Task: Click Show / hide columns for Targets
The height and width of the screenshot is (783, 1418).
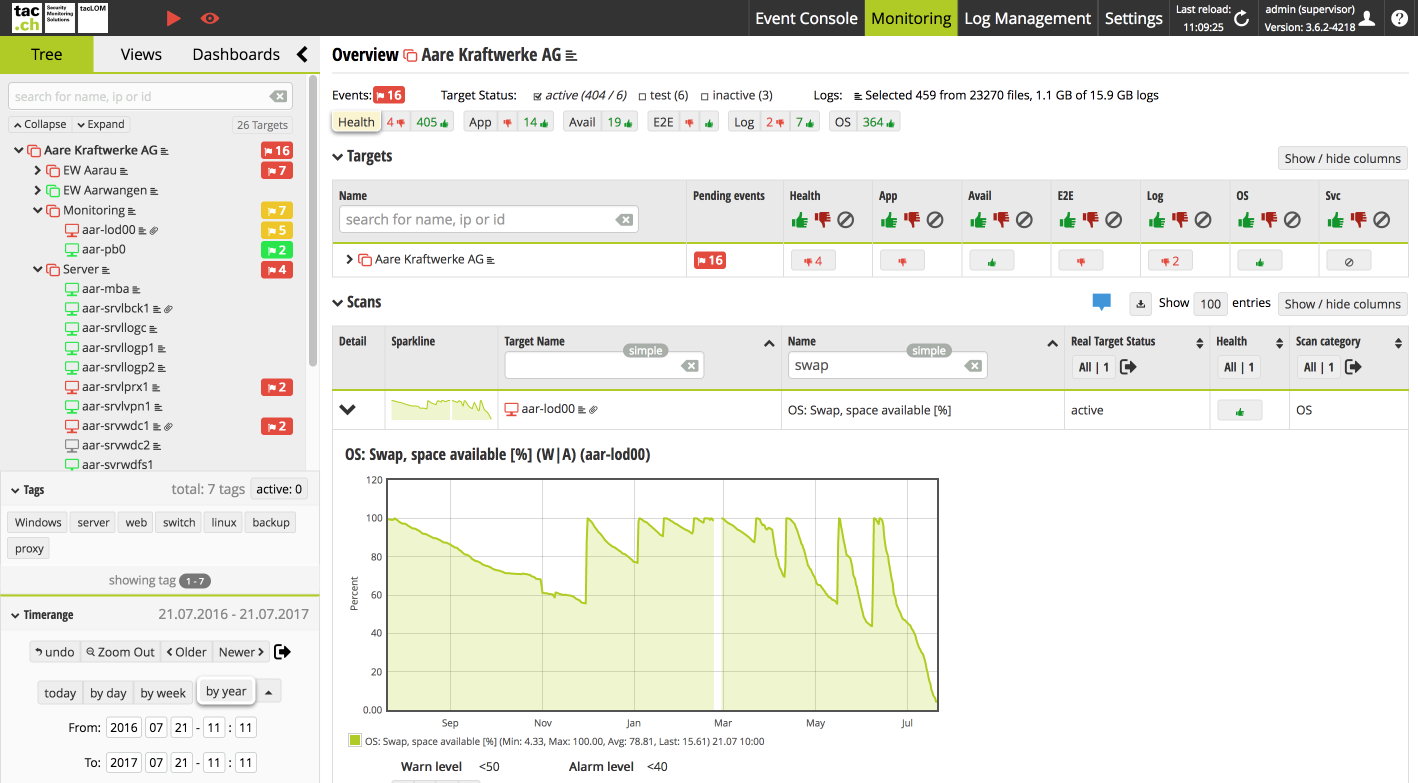Action: tap(1343, 158)
